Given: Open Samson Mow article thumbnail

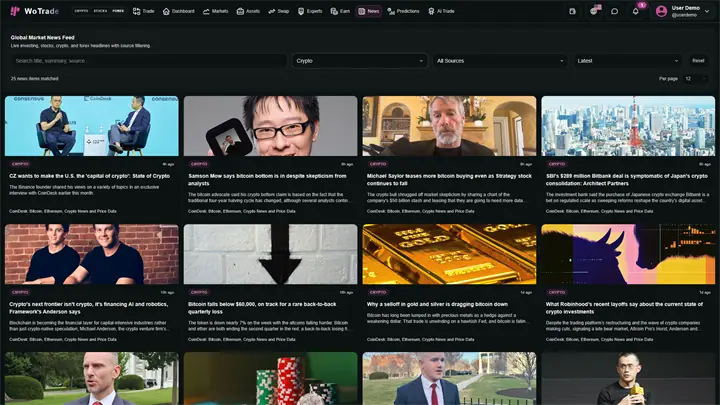Looking at the screenshot, I should pyautogui.click(x=270, y=126).
